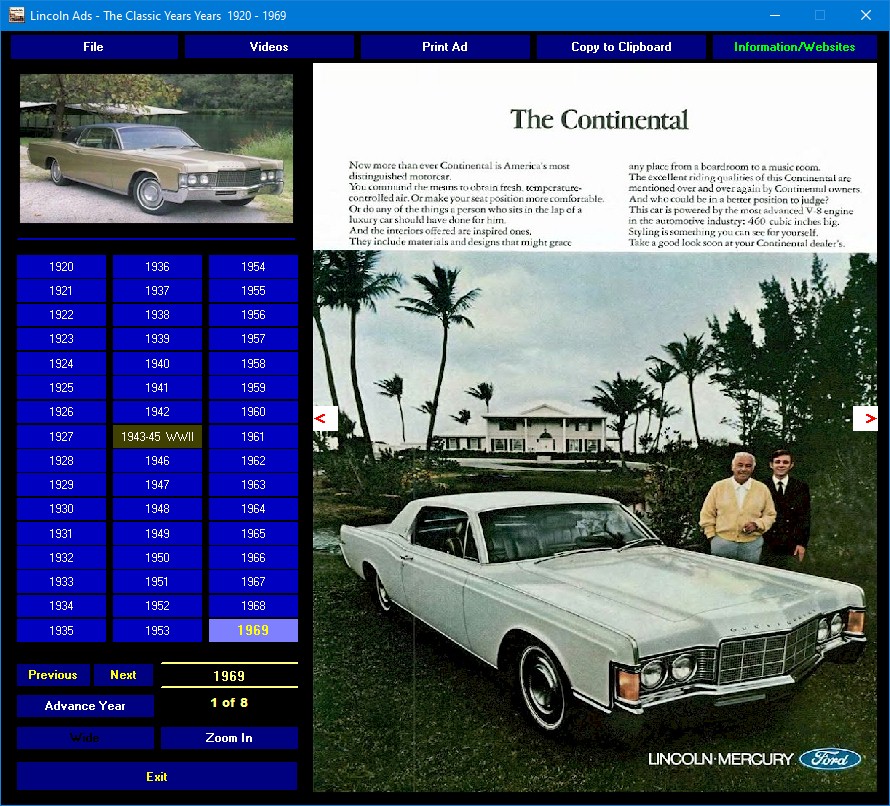Select year 1929
This screenshot has height=806, width=890.
pyautogui.click(x=61, y=485)
